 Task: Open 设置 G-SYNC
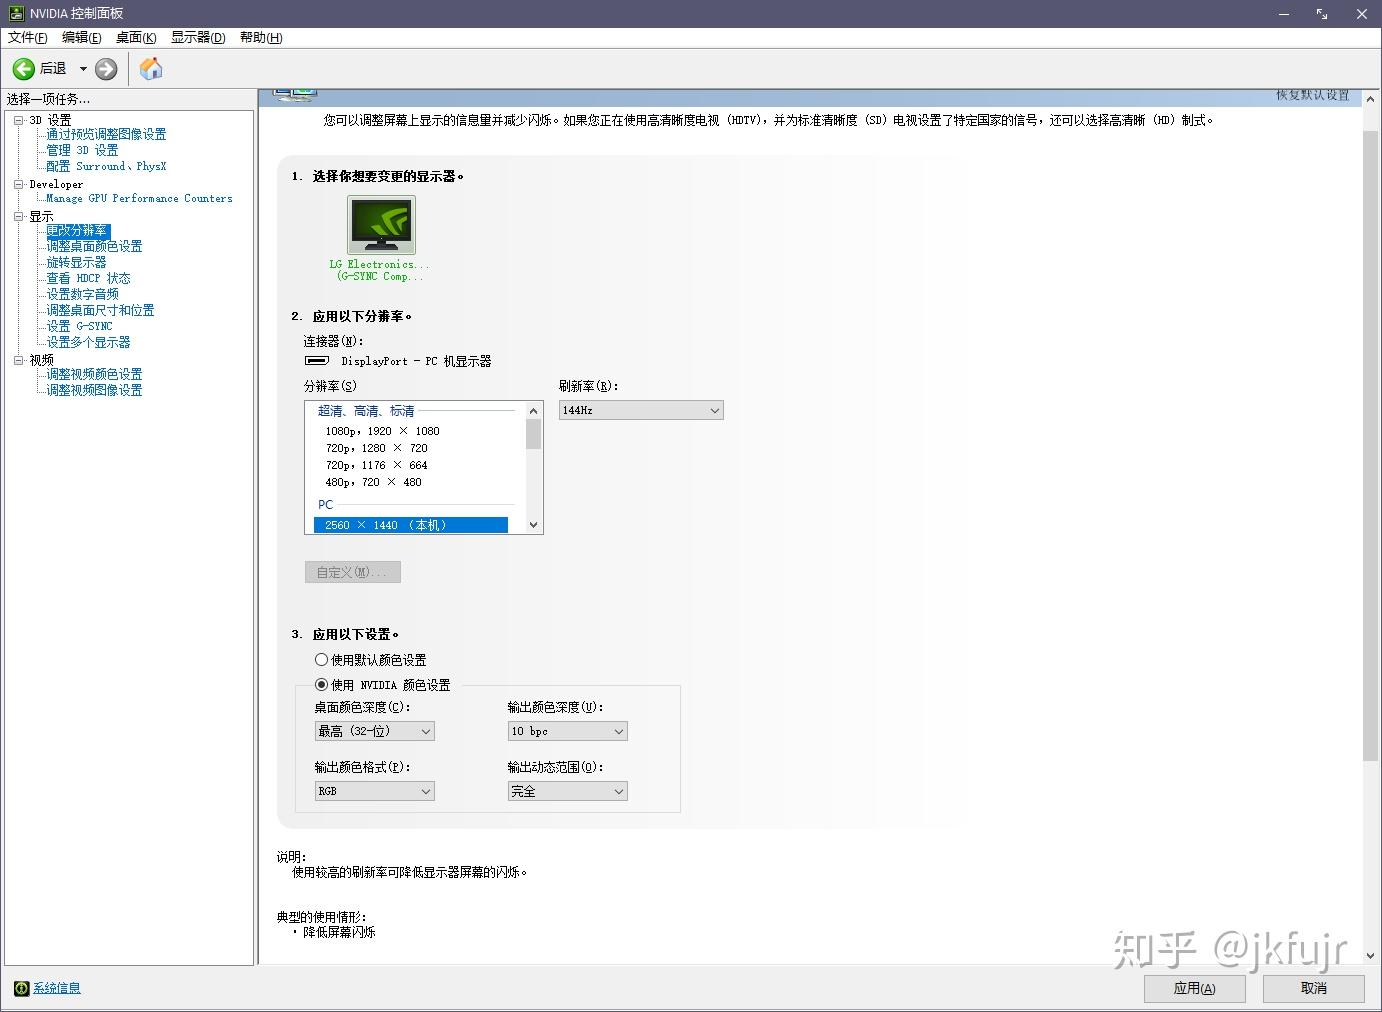tap(79, 326)
